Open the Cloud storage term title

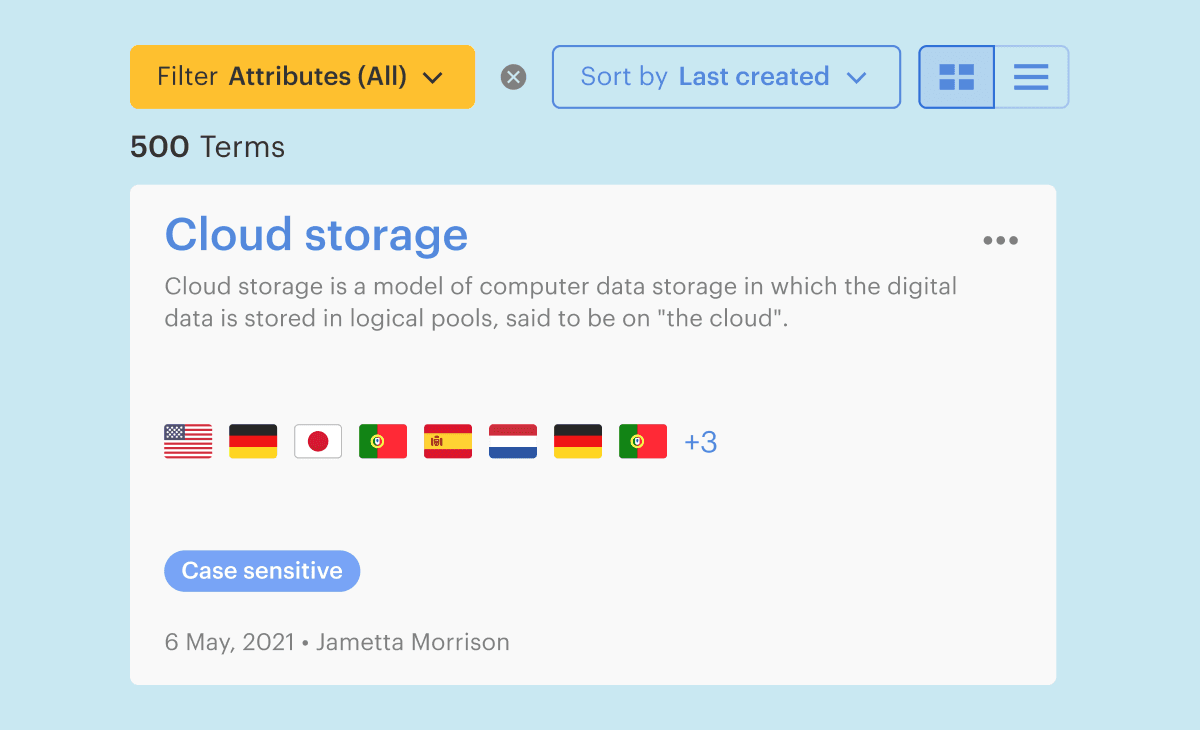(316, 234)
